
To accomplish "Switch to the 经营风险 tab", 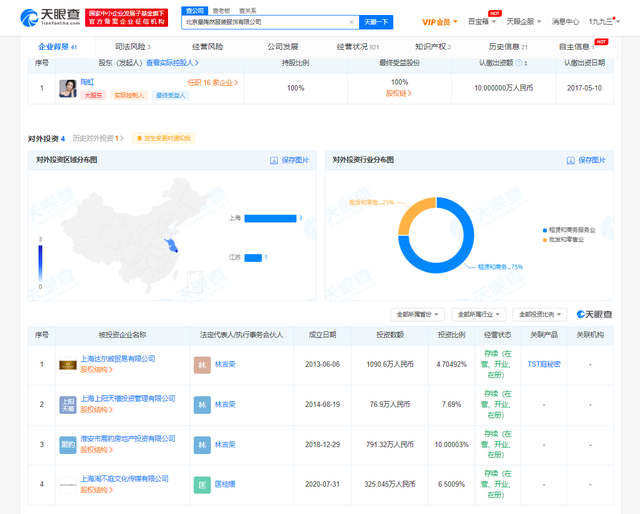I will tap(207, 47).
